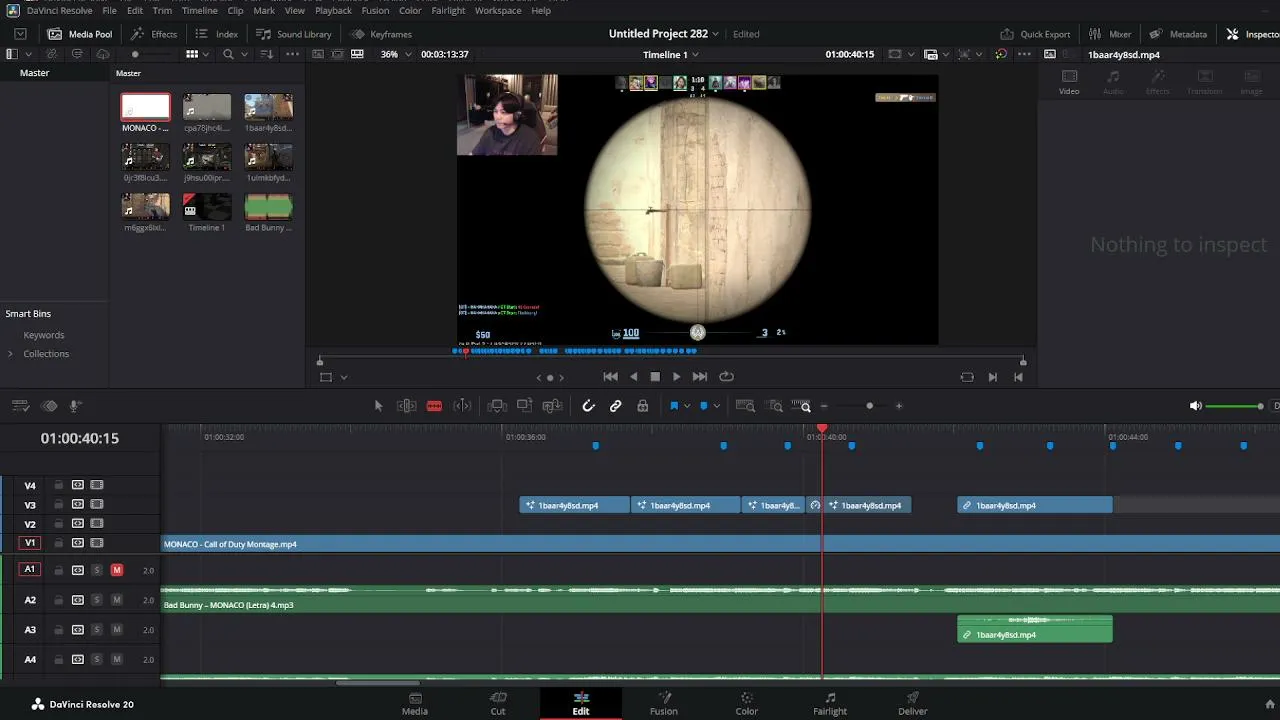Click the Replace Clip icon
The image size is (1280, 720).
coord(552,406)
